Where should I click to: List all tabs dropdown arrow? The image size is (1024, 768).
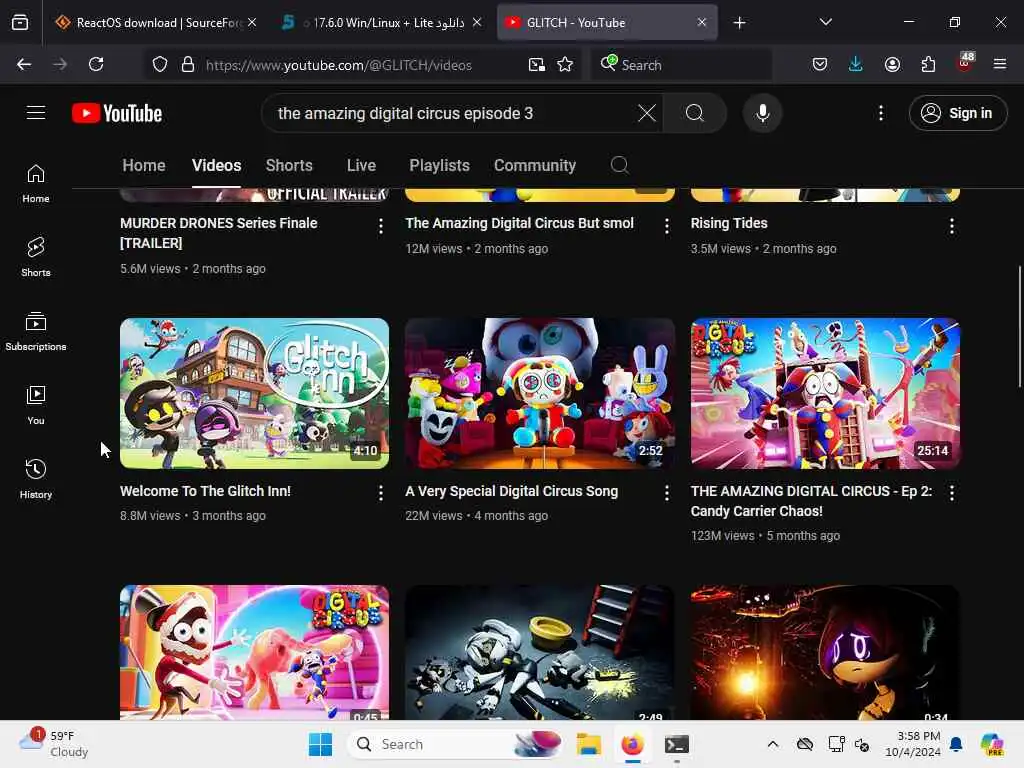825,22
